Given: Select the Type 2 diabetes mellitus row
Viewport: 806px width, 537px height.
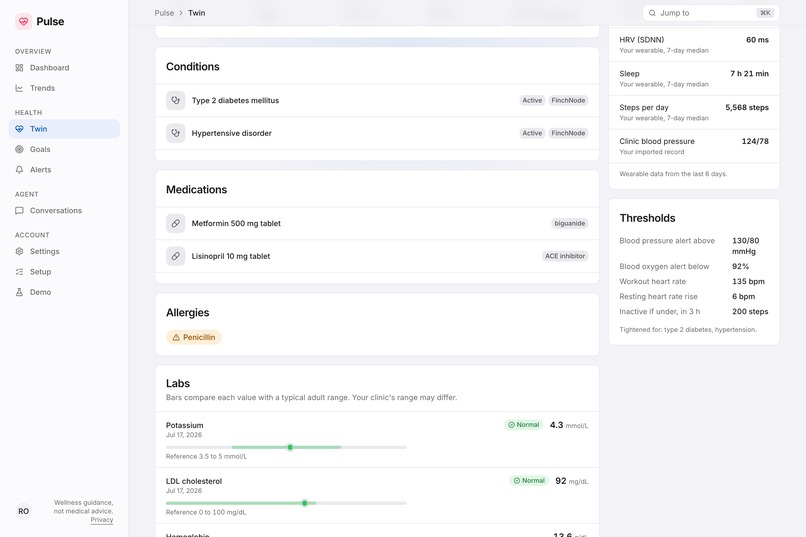Looking at the screenshot, I should (377, 101).
